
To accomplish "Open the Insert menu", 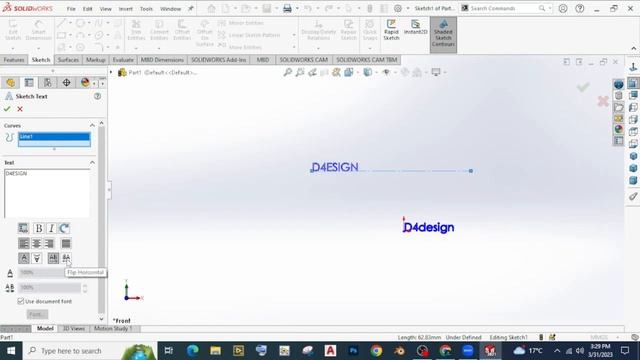I will coord(126,9).
